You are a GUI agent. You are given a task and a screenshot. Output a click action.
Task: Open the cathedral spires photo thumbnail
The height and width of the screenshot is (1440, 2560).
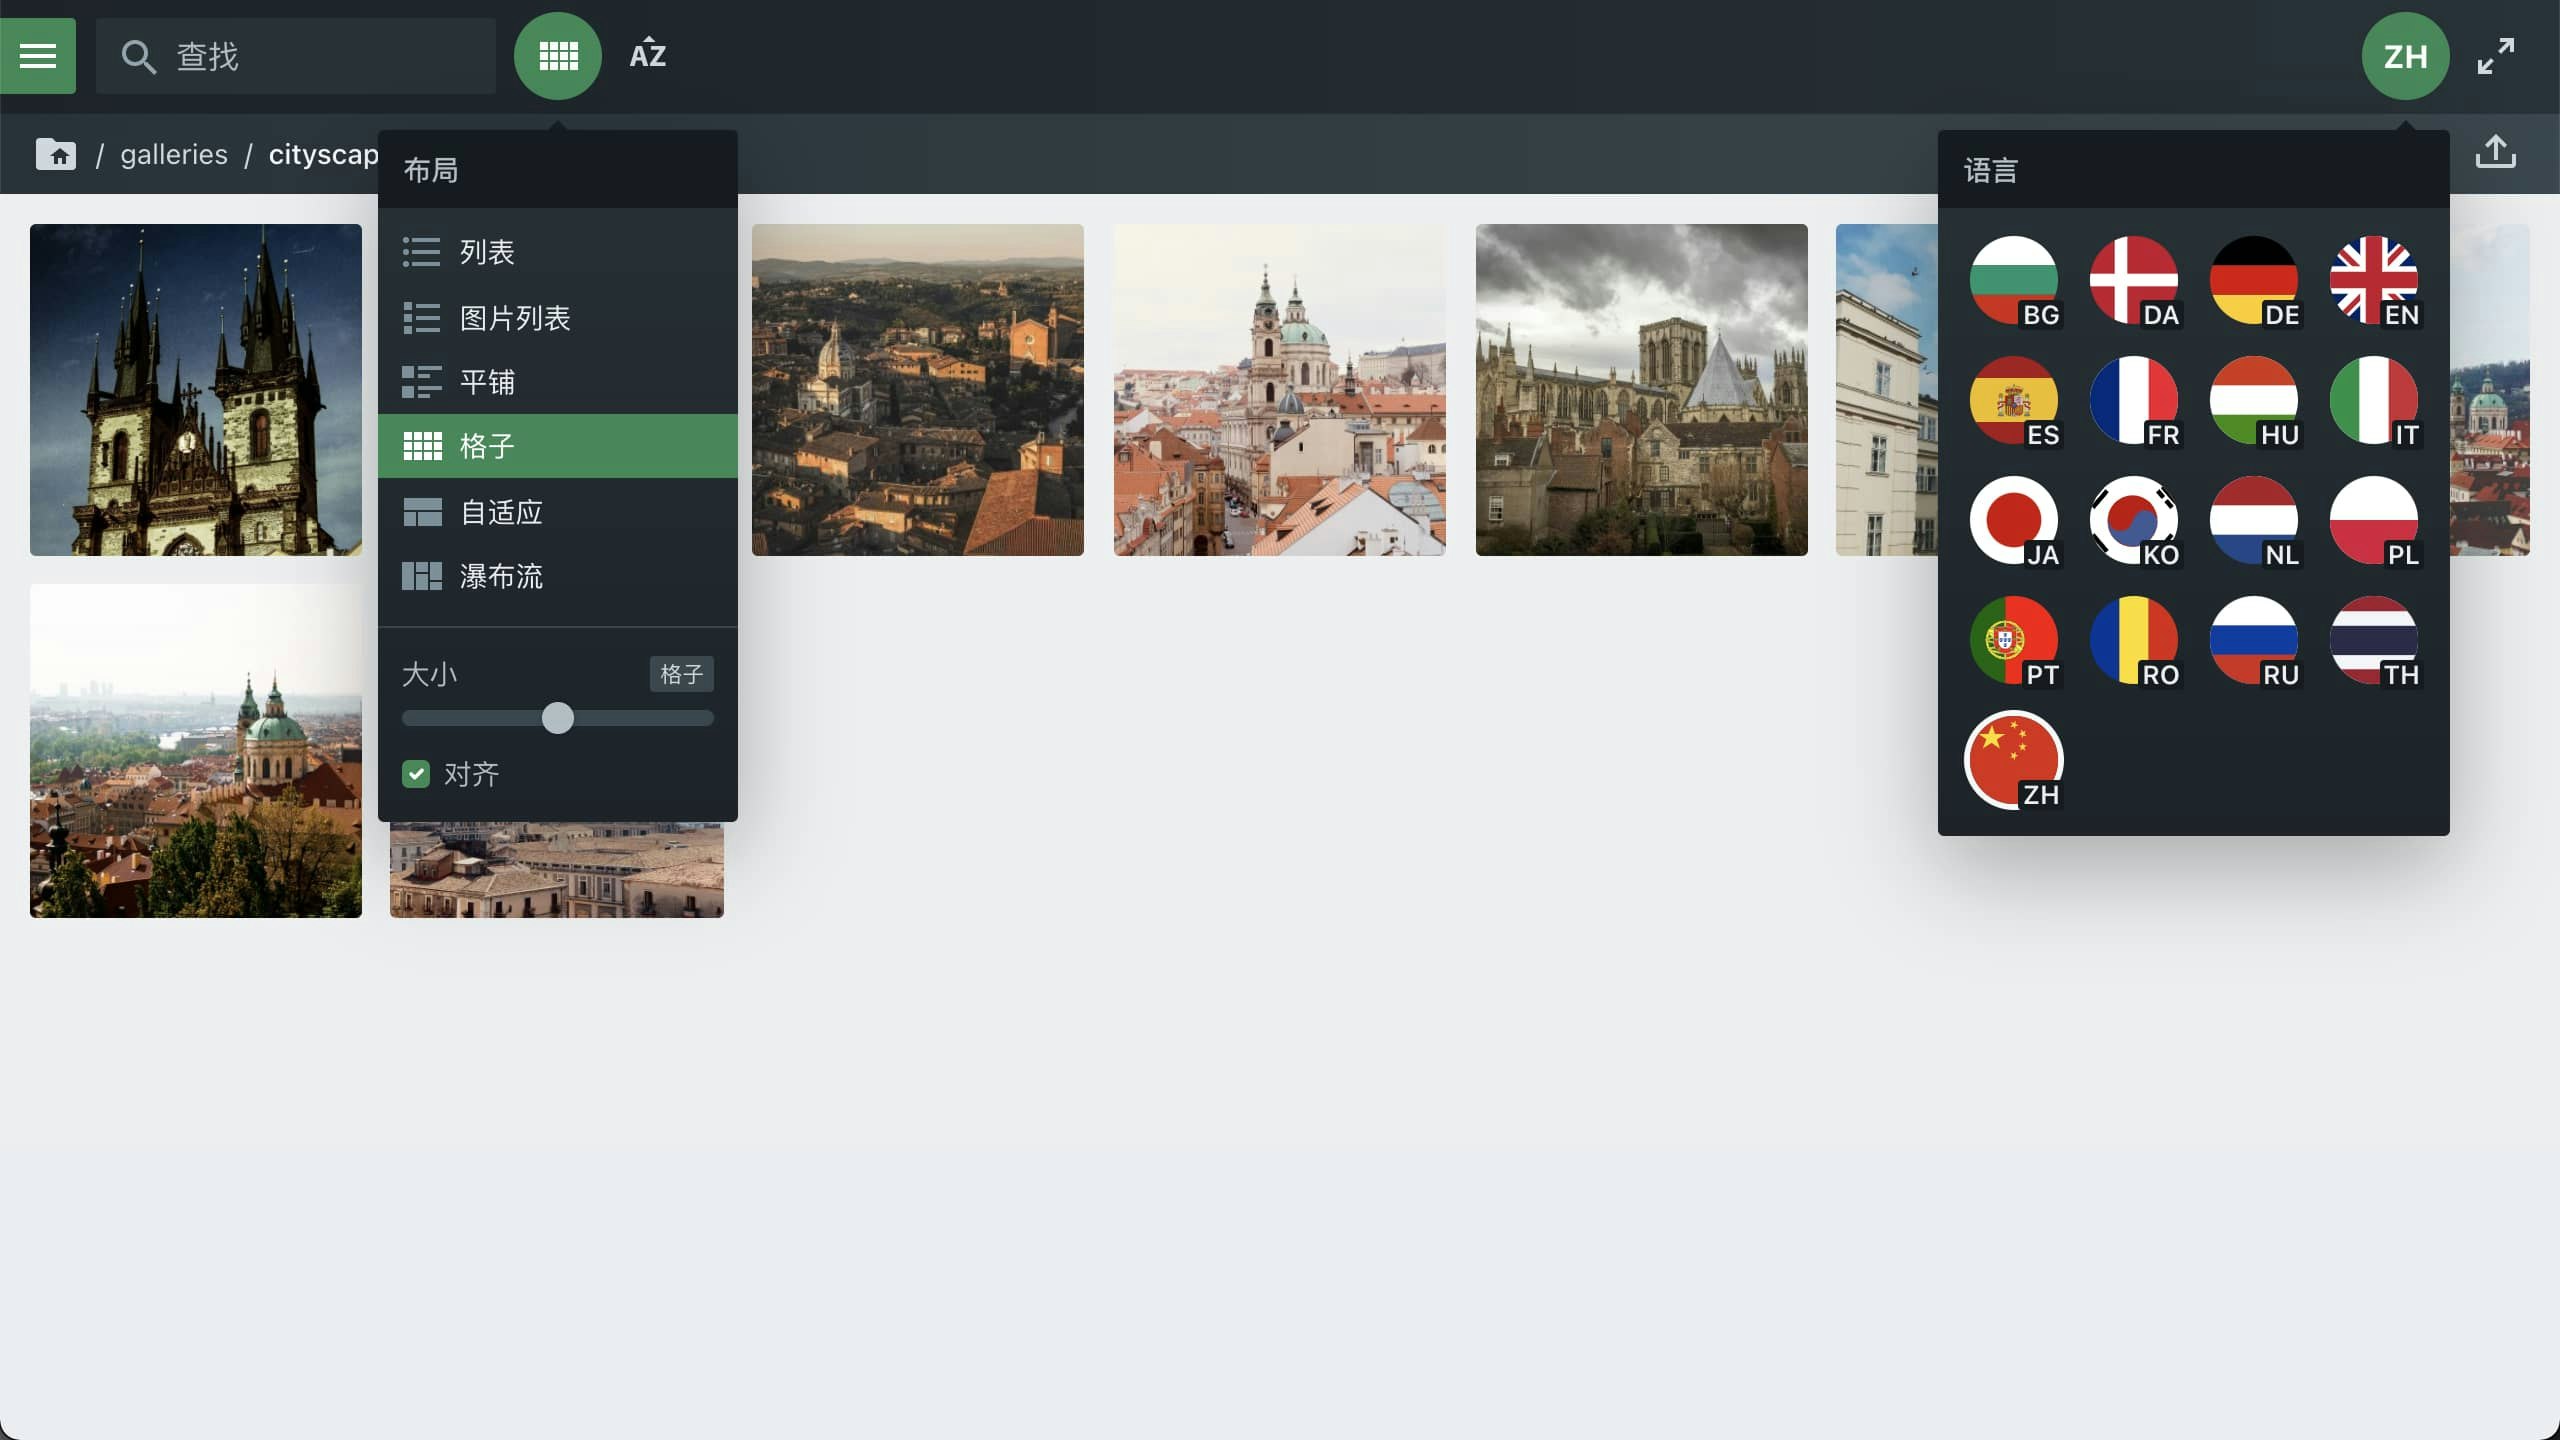[x=195, y=390]
